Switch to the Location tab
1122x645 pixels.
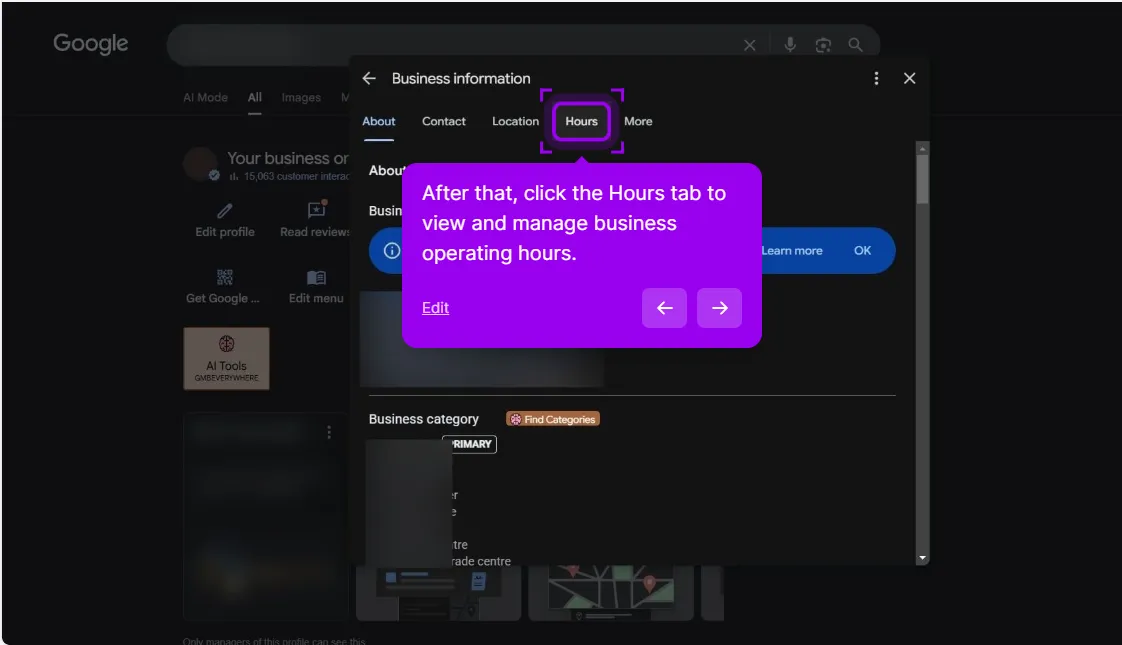point(515,122)
